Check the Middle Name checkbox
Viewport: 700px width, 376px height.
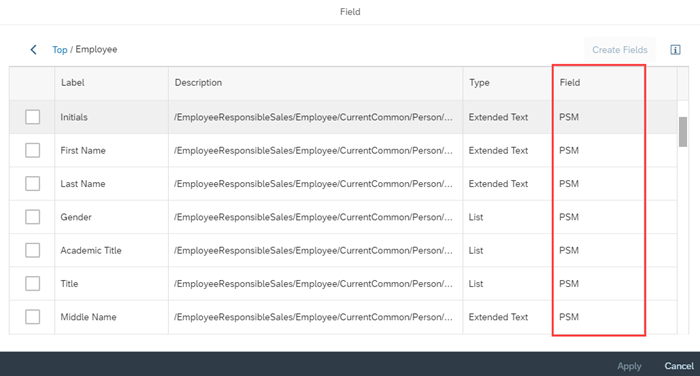(x=33, y=317)
